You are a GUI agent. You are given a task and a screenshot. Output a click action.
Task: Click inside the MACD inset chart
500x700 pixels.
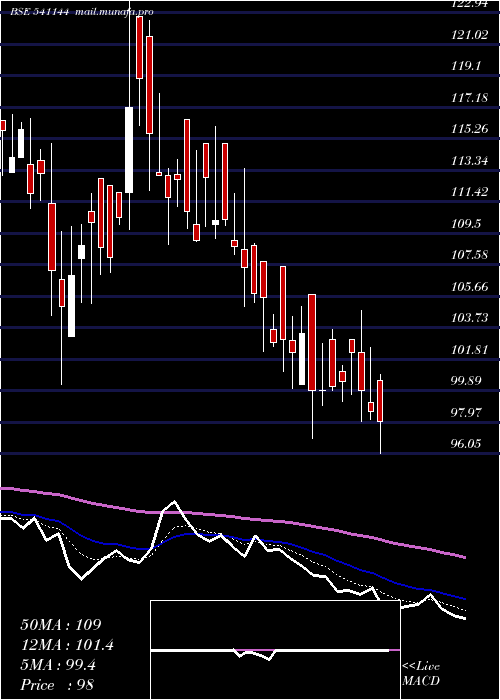[x=275, y=650]
